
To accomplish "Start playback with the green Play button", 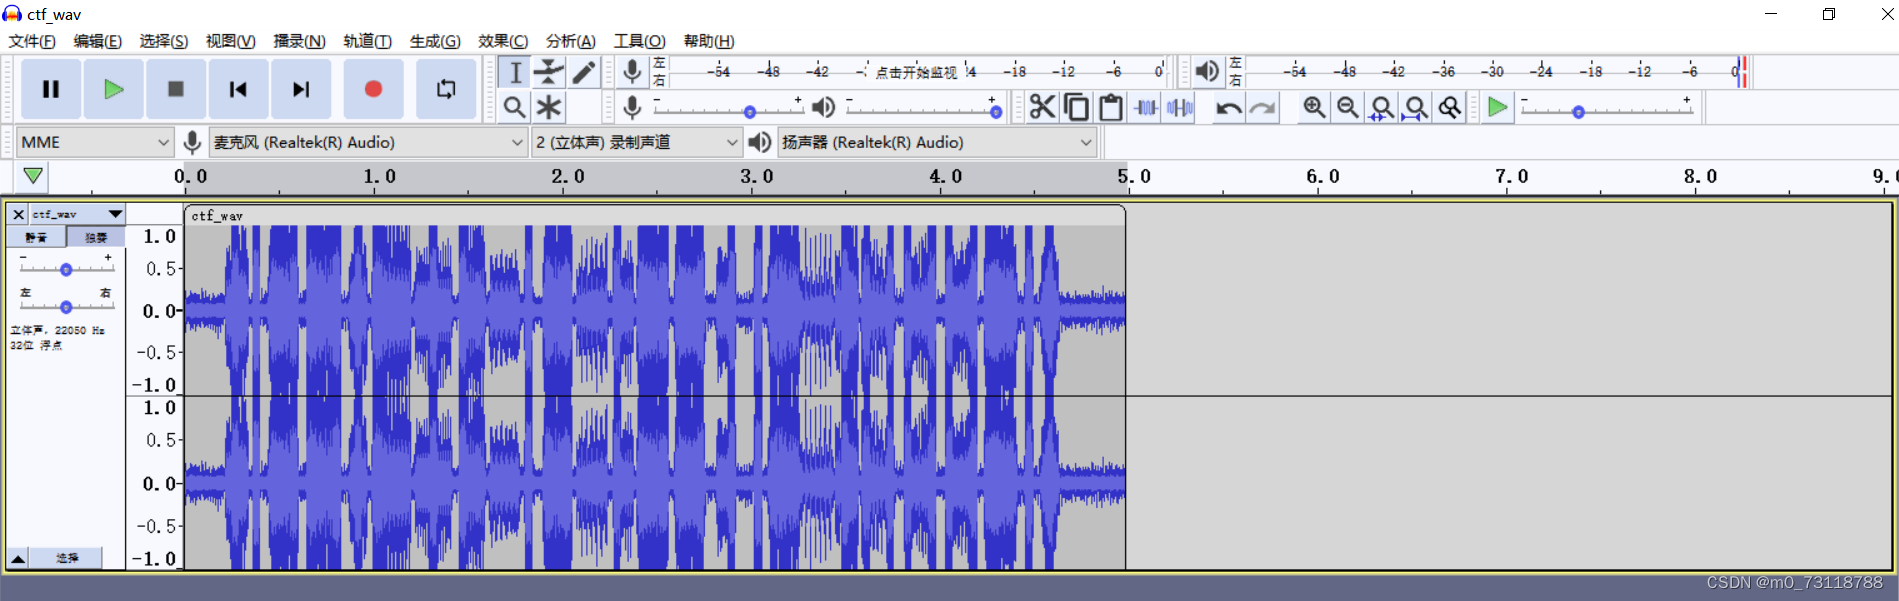I will (x=113, y=89).
